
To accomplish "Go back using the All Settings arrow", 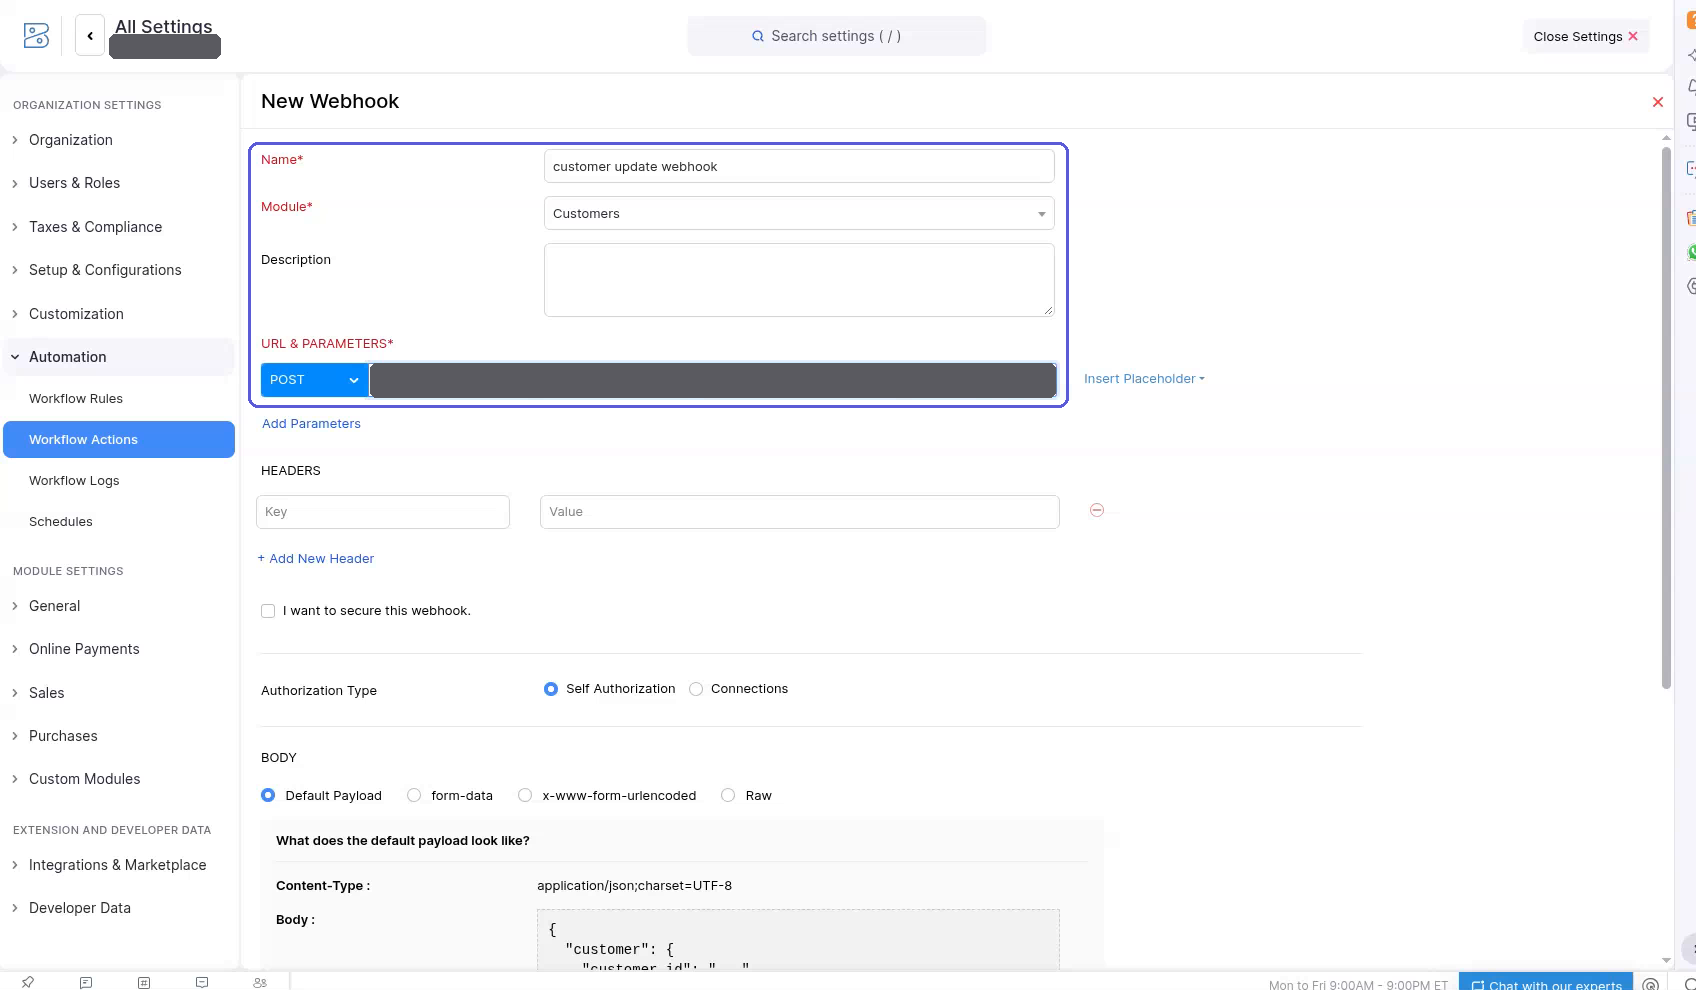I will click(x=90, y=36).
